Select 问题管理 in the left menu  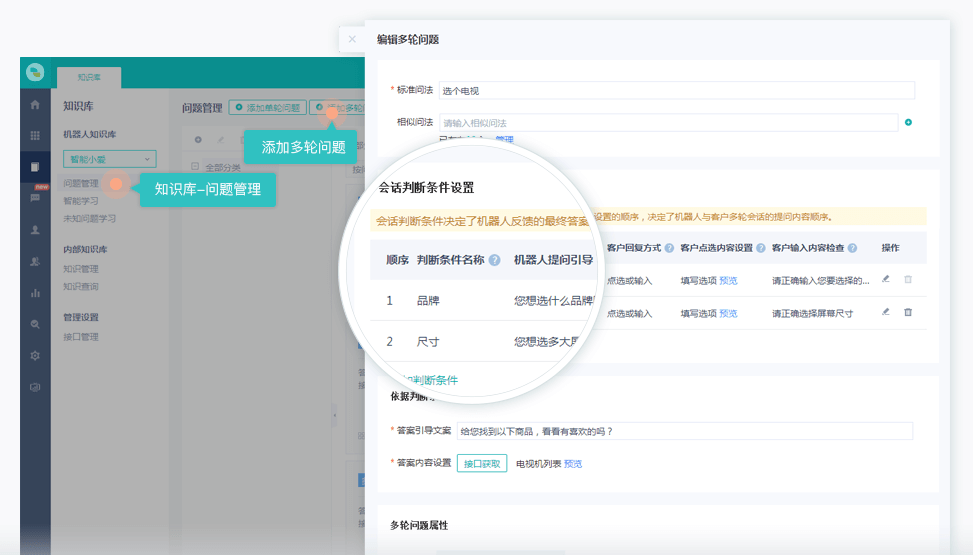point(81,183)
